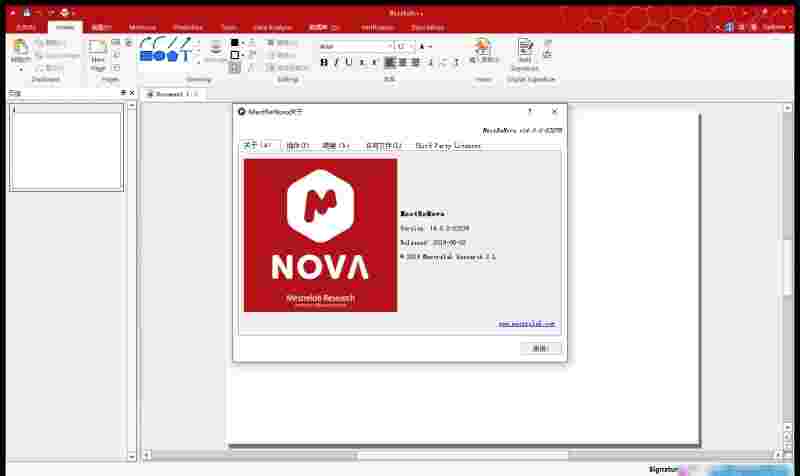Select the first tab in About dialog
The image size is (800, 476).
click(x=260, y=145)
